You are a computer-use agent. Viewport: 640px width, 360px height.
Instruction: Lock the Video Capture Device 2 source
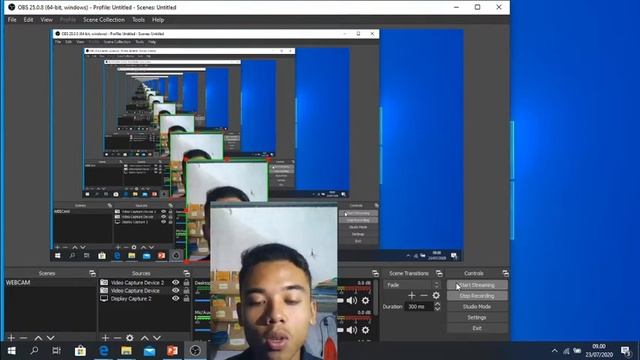coord(187,282)
